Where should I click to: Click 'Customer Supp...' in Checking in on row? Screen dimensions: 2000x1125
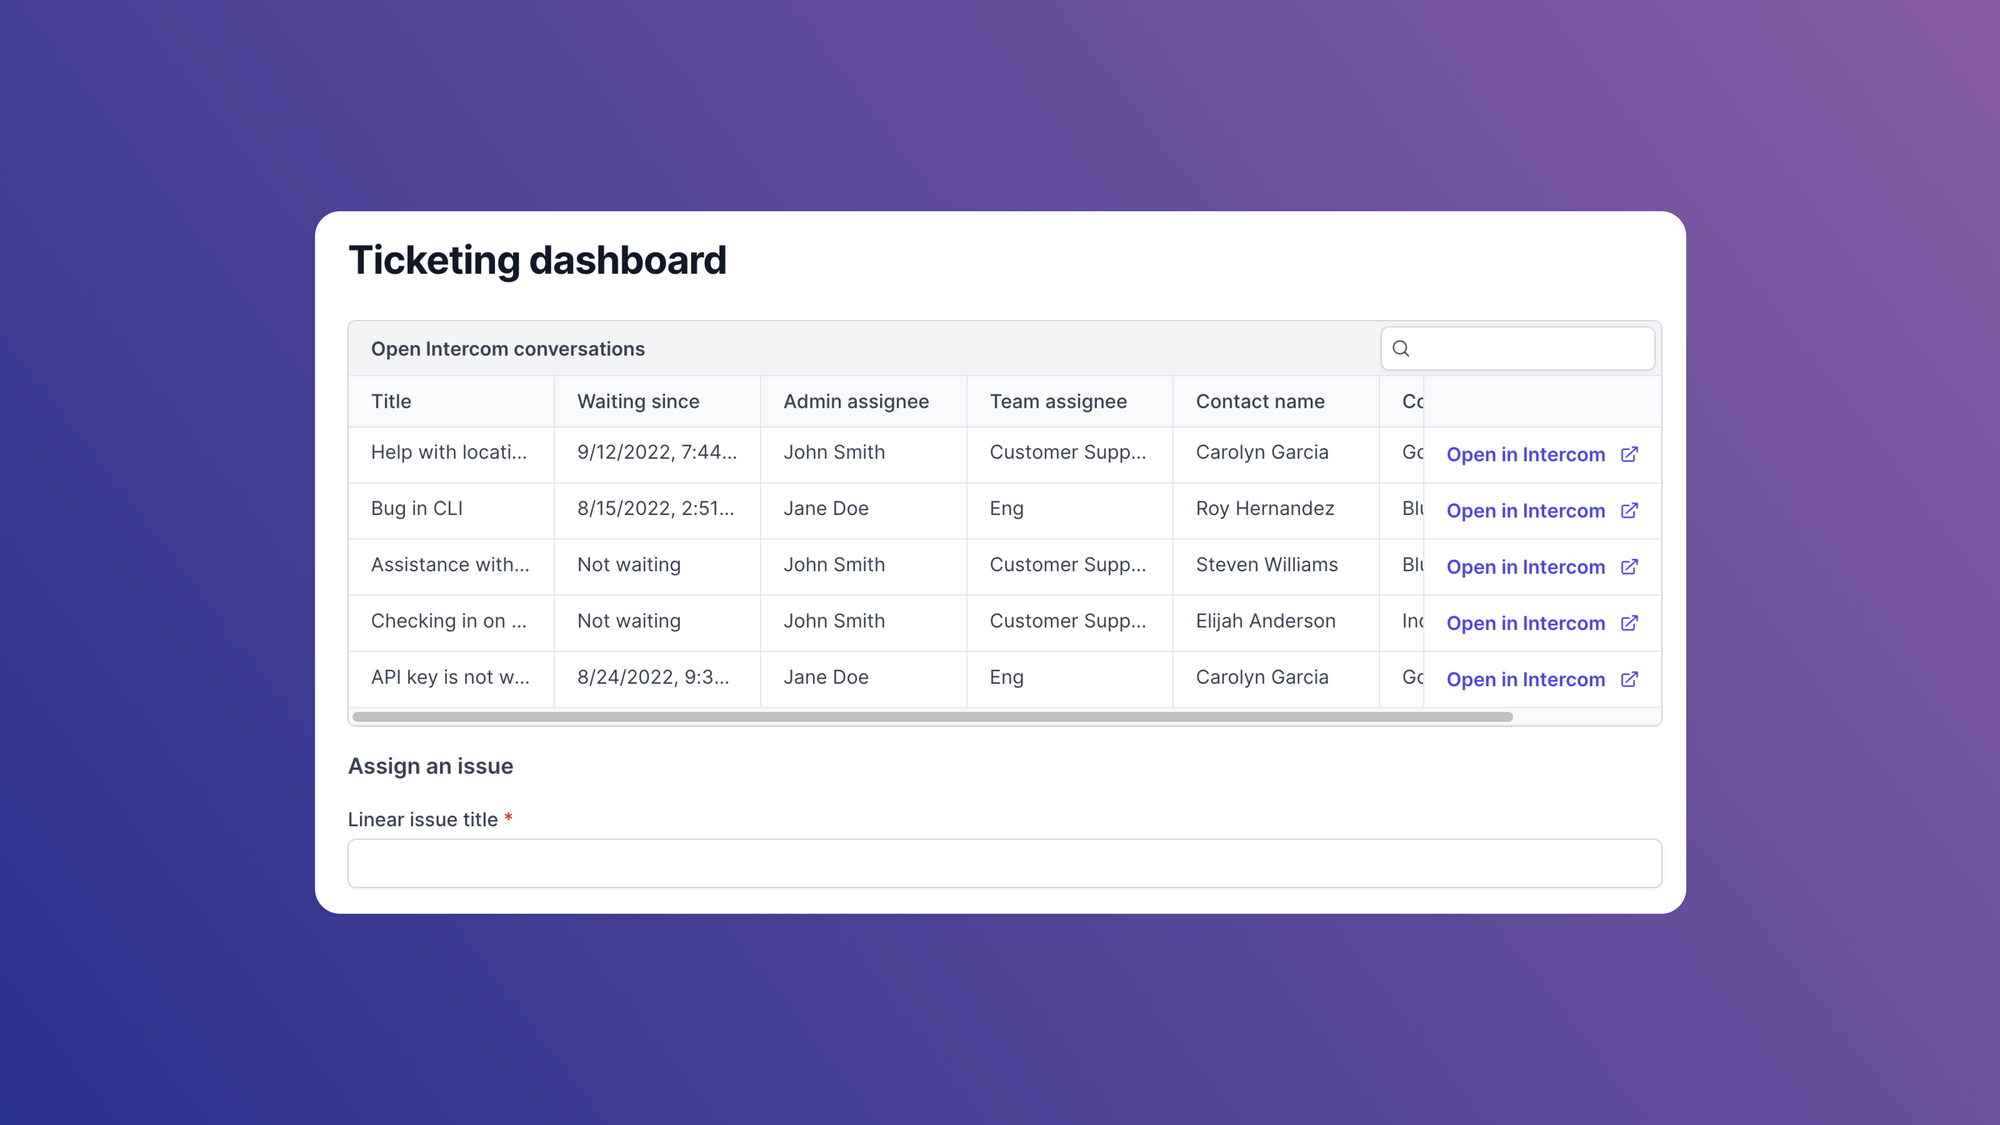point(1069,623)
